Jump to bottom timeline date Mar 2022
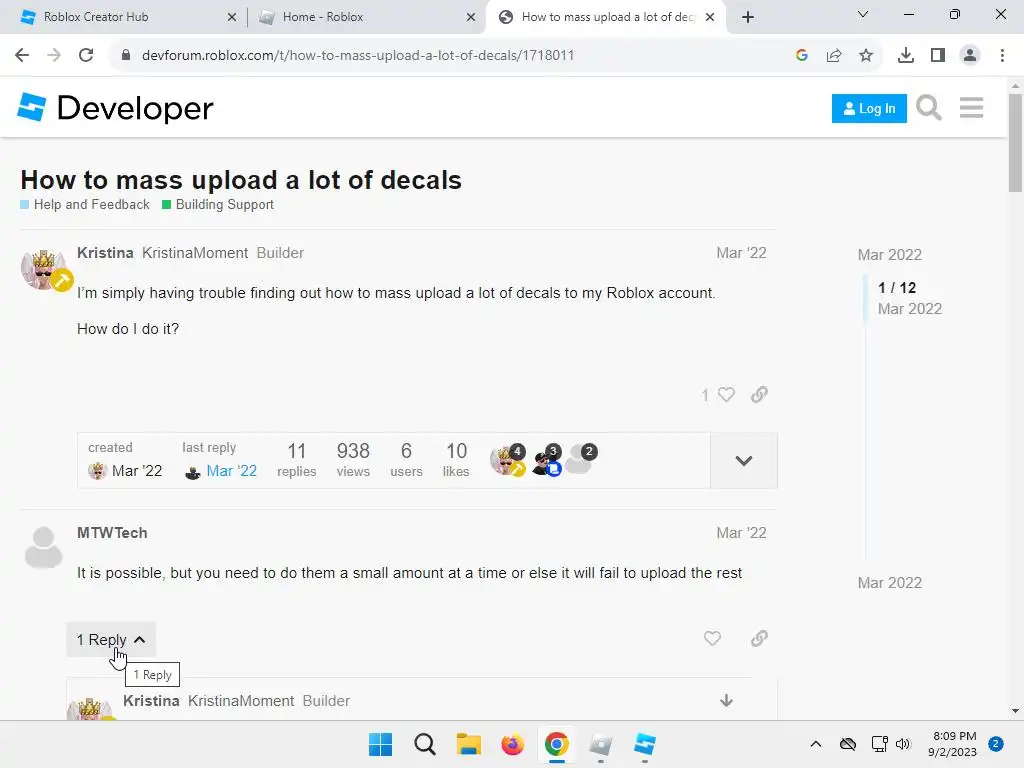Image resolution: width=1024 pixels, height=768 pixels. click(x=889, y=583)
